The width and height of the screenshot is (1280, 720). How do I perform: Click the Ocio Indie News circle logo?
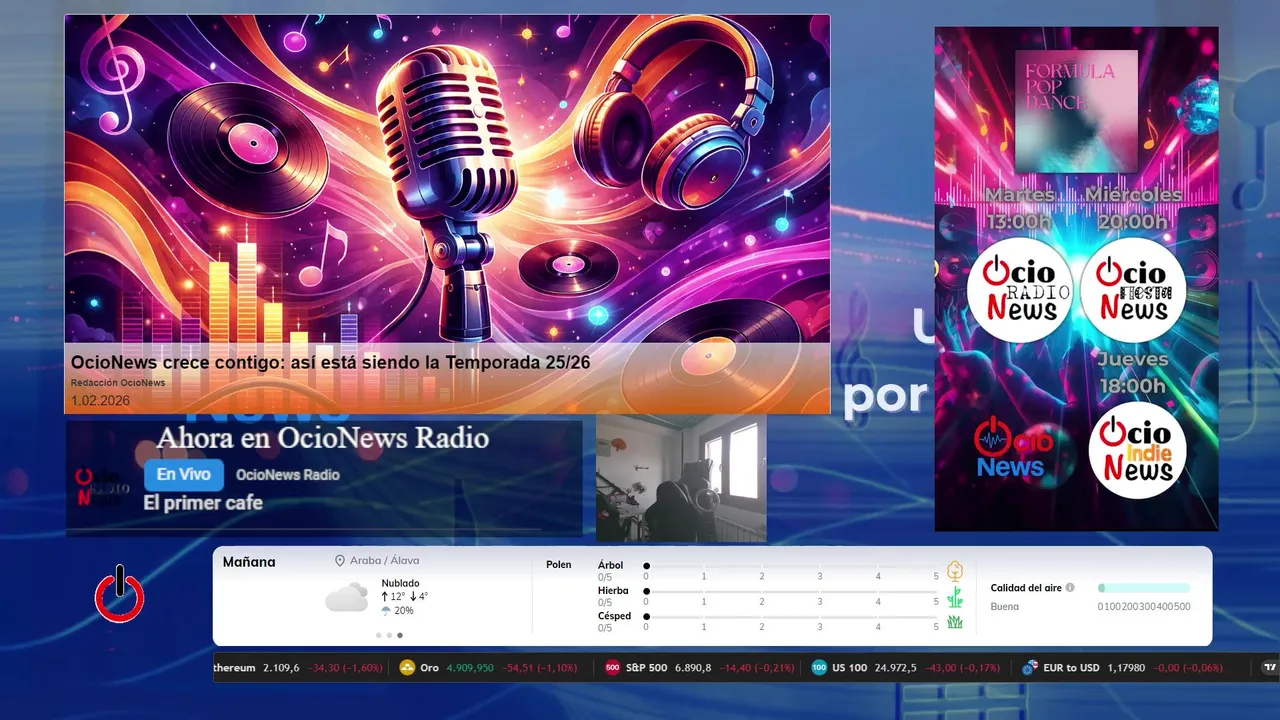point(1137,450)
